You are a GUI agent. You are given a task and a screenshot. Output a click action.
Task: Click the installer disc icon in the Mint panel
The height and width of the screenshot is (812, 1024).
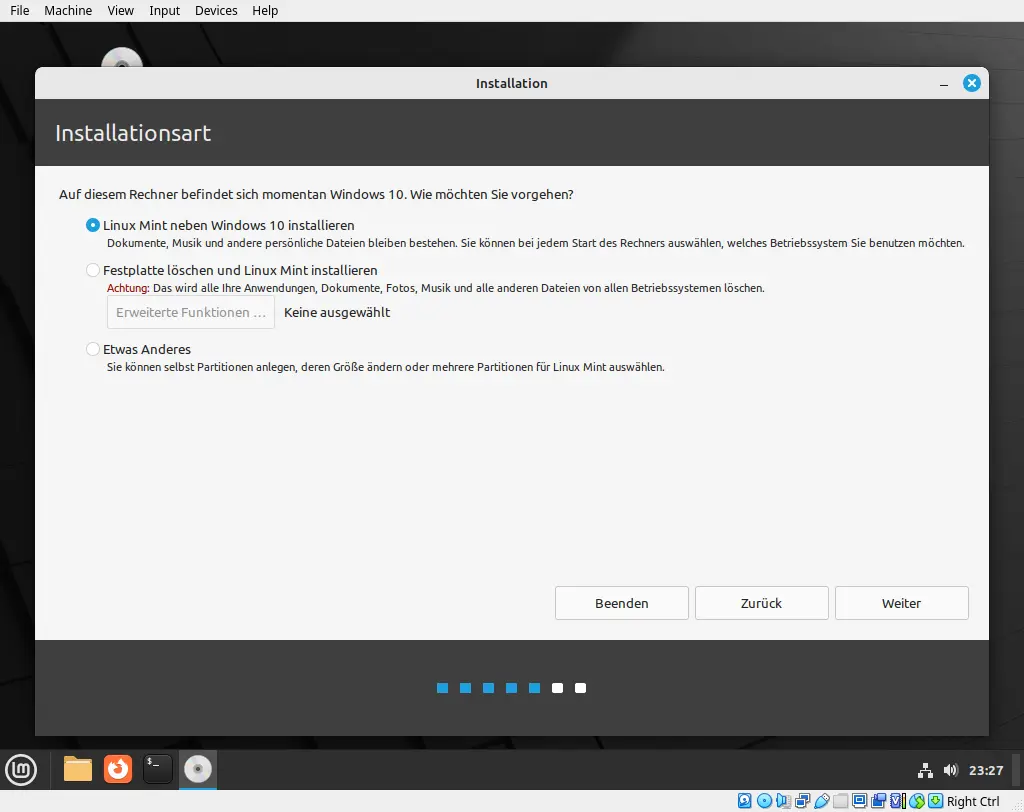pyautogui.click(x=198, y=769)
